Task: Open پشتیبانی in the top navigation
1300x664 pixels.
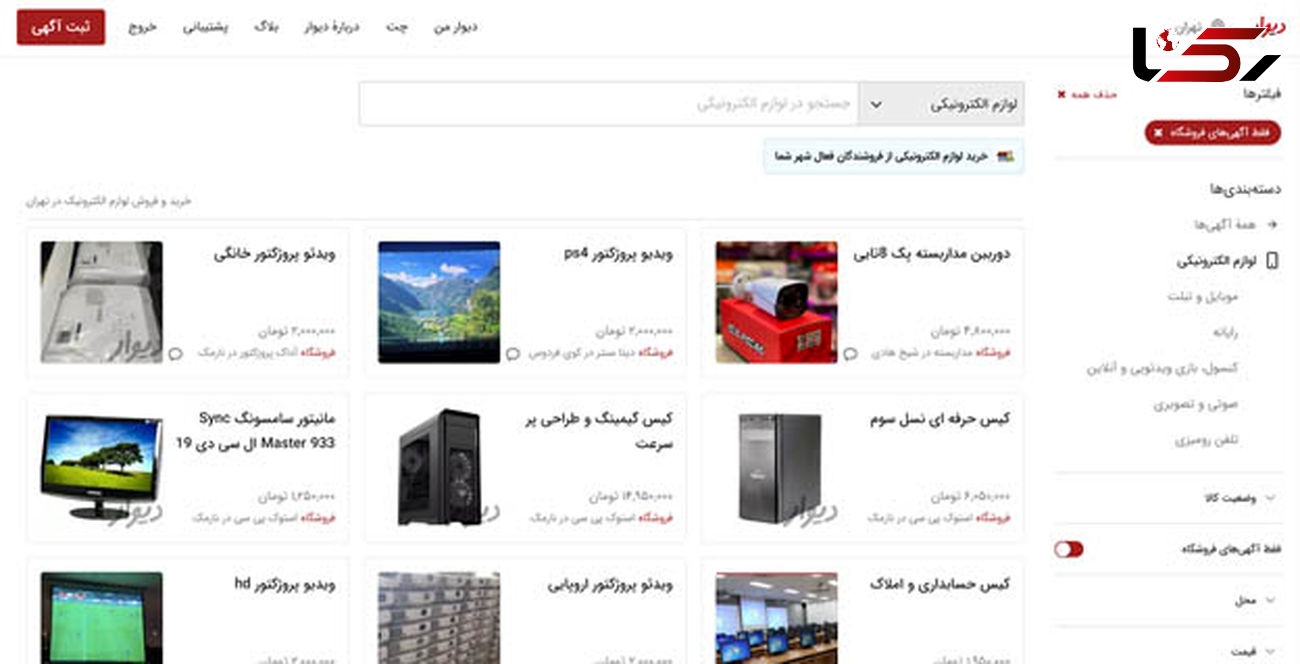Action: click(205, 27)
